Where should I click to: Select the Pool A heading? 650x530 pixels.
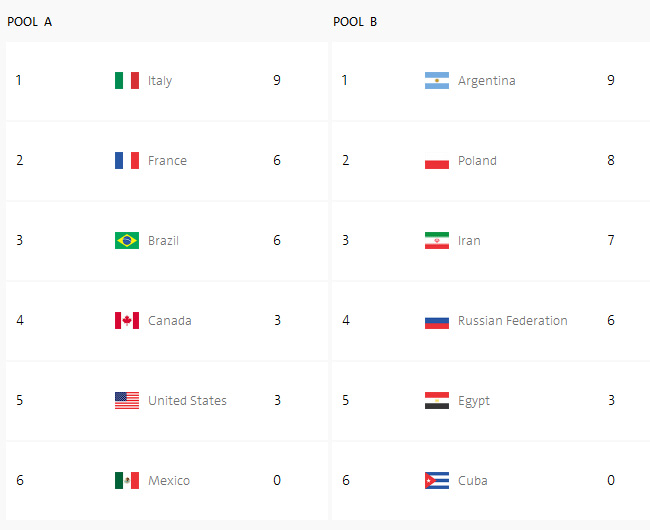click(x=30, y=21)
